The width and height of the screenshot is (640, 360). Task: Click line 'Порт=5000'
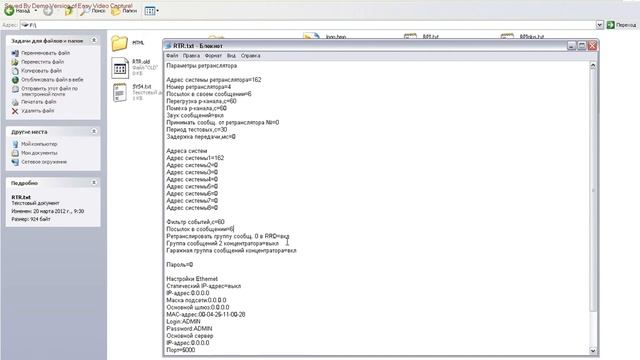pyautogui.click(x=181, y=350)
